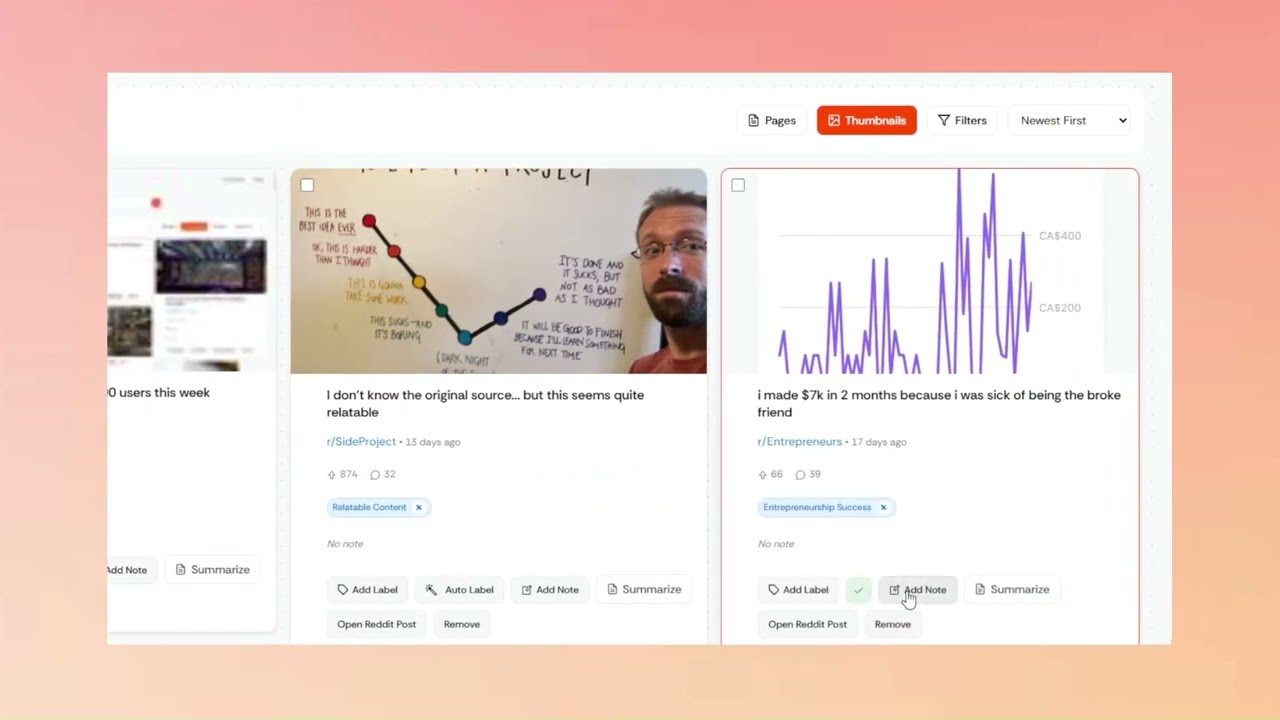Screen dimensions: 1280x720
Task: Remove the SideProject post card
Action: coord(462,624)
